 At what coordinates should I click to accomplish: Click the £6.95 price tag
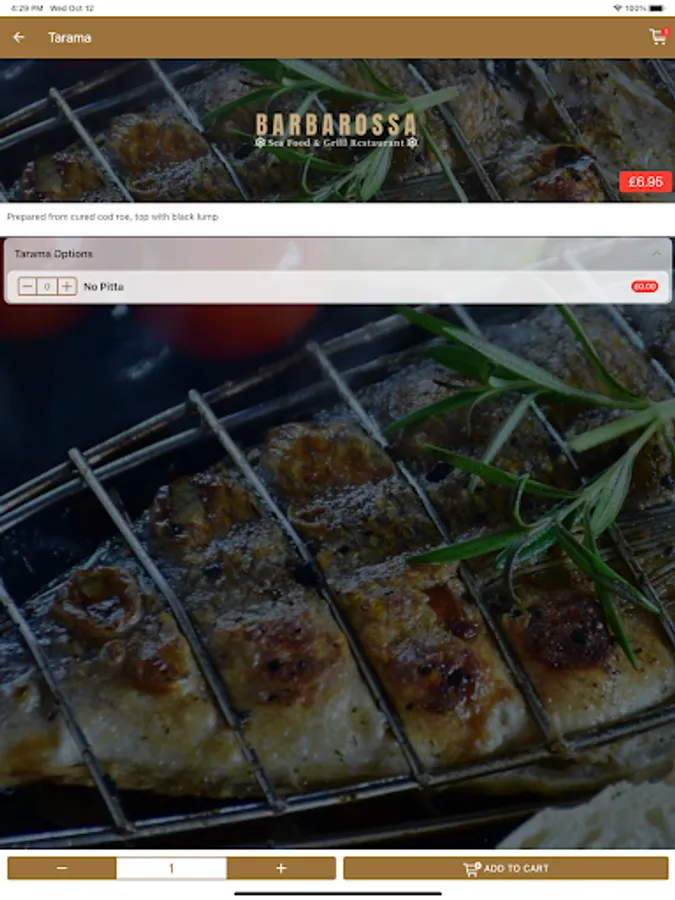point(646,182)
